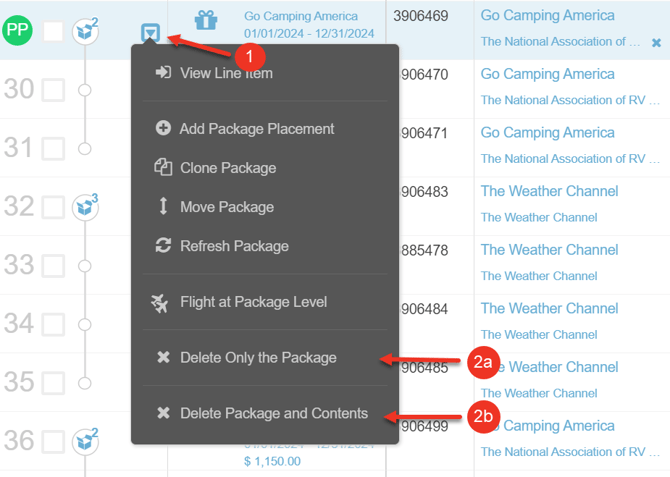Image resolution: width=670 pixels, height=477 pixels.
Task: Click the tree node circle on row 30
Action: [x=85, y=90]
